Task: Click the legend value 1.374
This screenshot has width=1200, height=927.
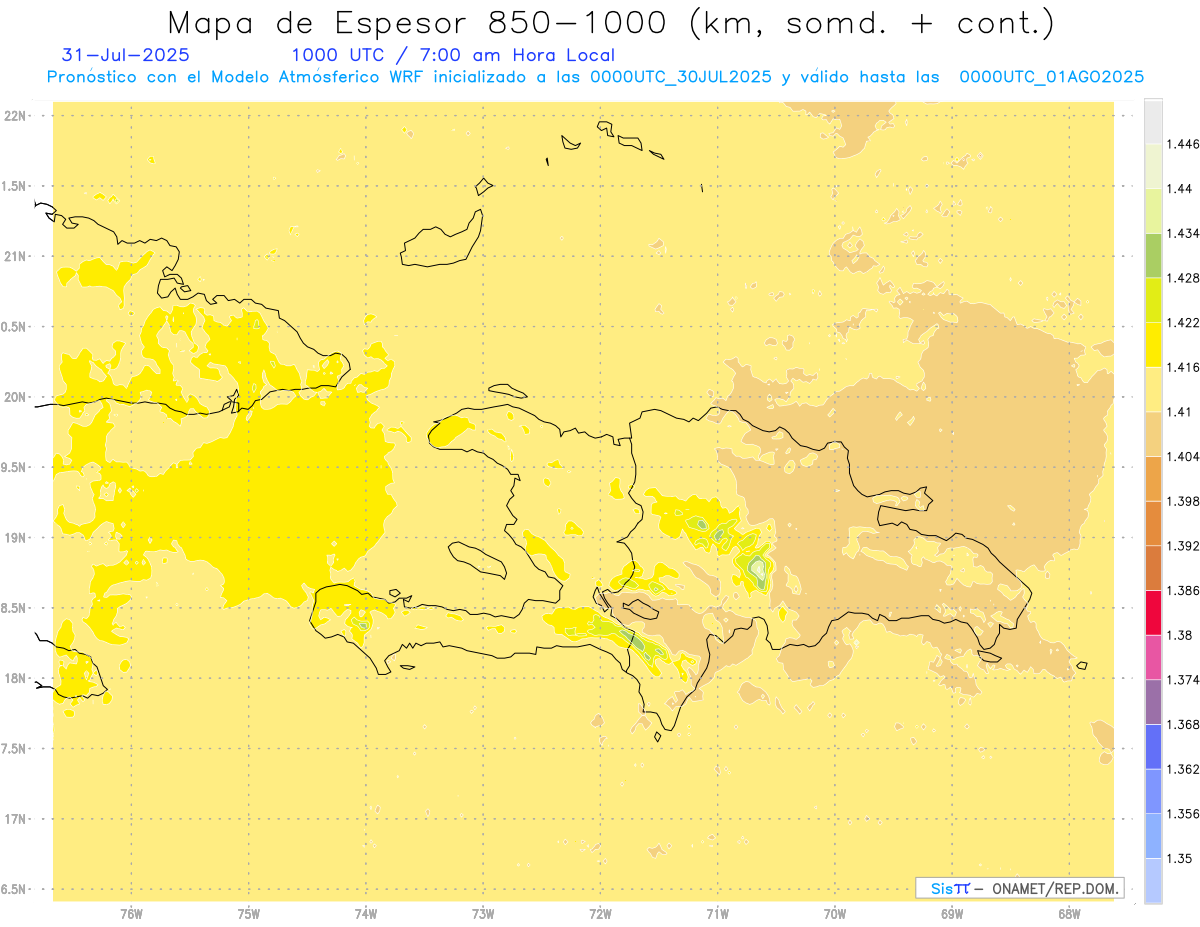Action: pos(1183,680)
